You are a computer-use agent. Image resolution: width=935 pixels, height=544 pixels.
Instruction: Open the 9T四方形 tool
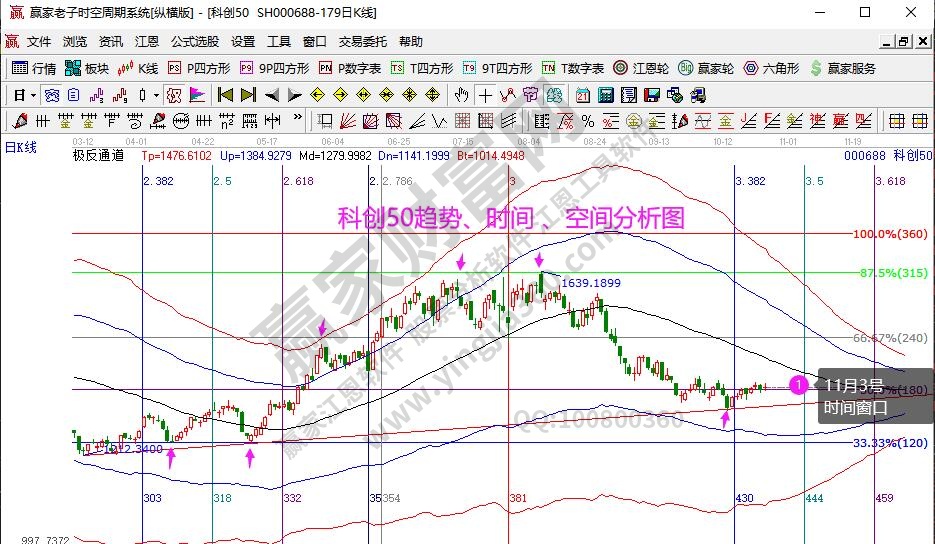(498, 69)
